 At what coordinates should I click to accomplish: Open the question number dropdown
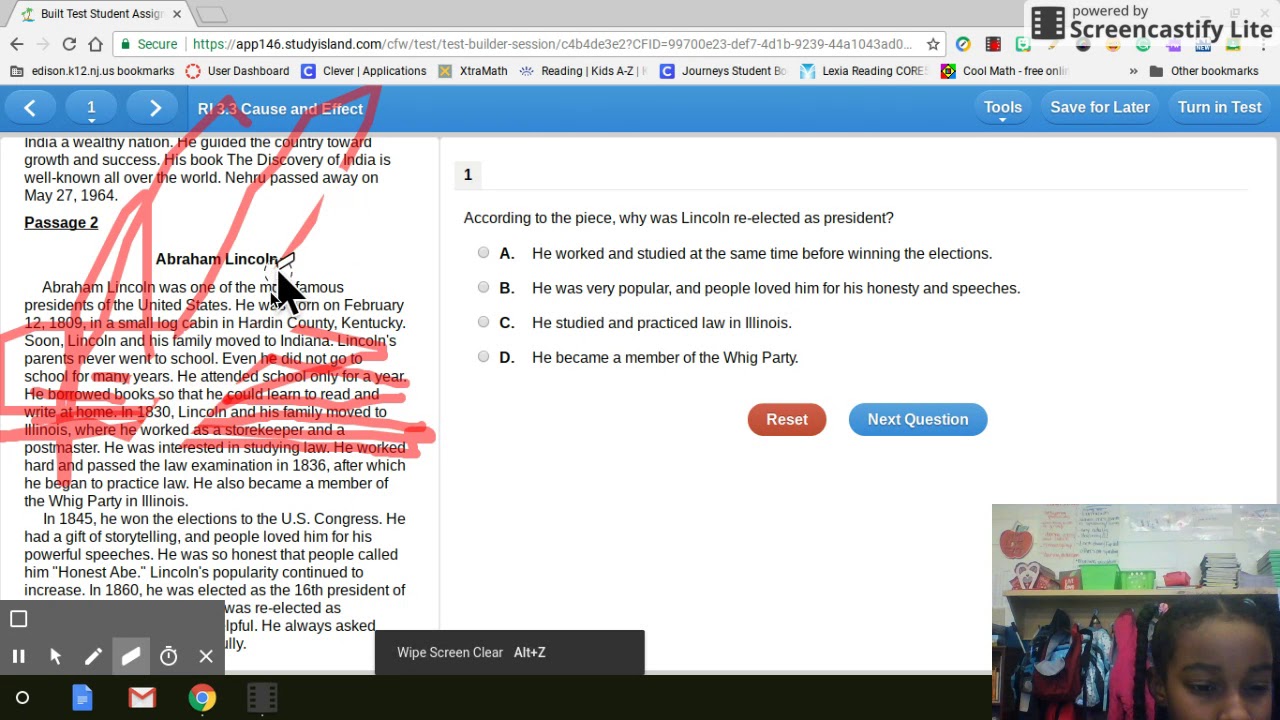pyautogui.click(x=91, y=107)
